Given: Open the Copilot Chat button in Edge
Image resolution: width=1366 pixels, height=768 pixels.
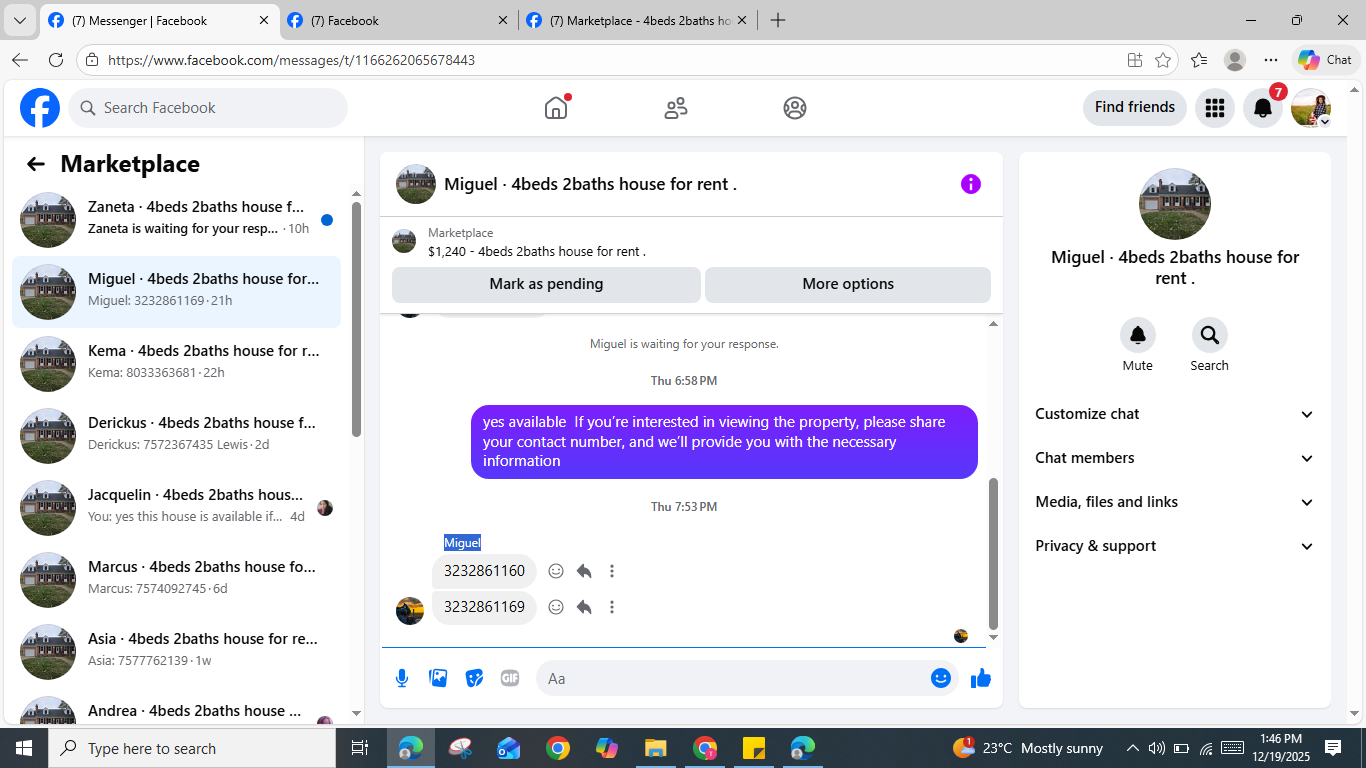Looking at the screenshot, I should pyautogui.click(x=1326, y=60).
